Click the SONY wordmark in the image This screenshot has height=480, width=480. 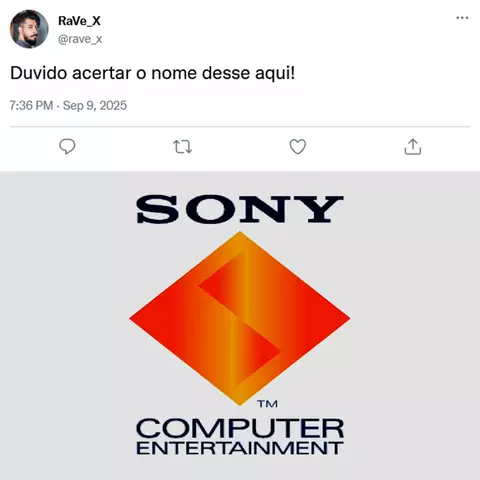click(x=240, y=209)
